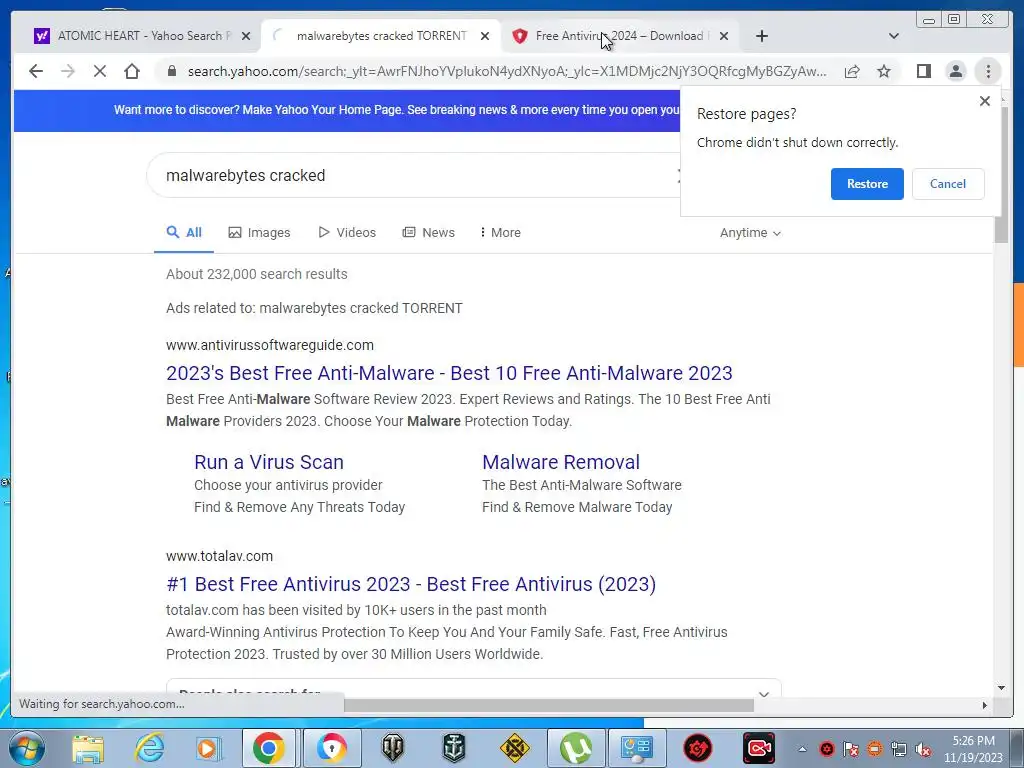Click the share page icon
1024x768 pixels.
pyautogui.click(x=852, y=71)
